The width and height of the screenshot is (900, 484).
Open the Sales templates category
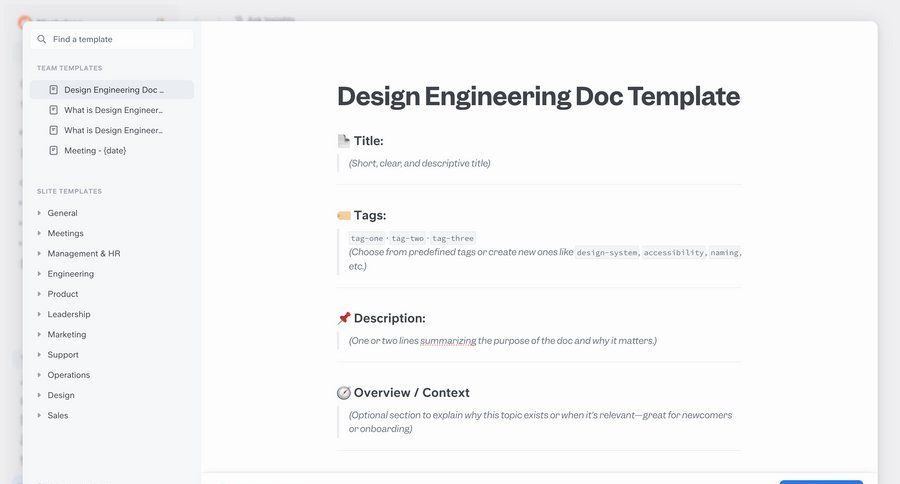58,416
